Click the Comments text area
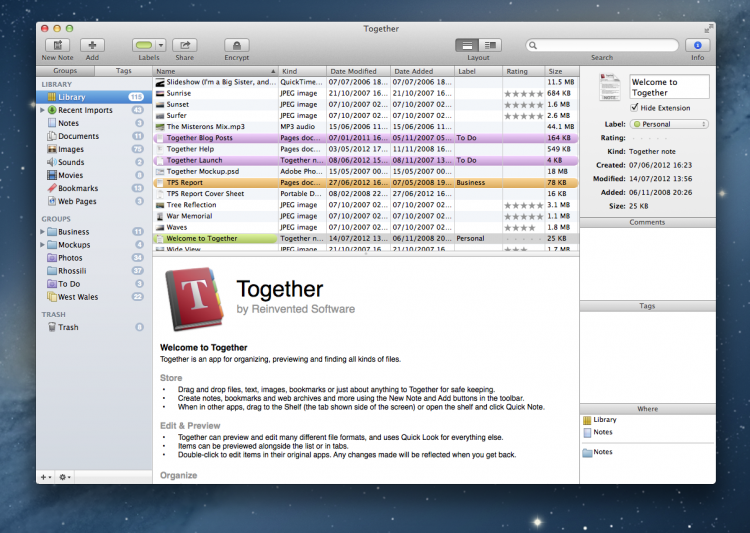 pyautogui.click(x=648, y=264)
